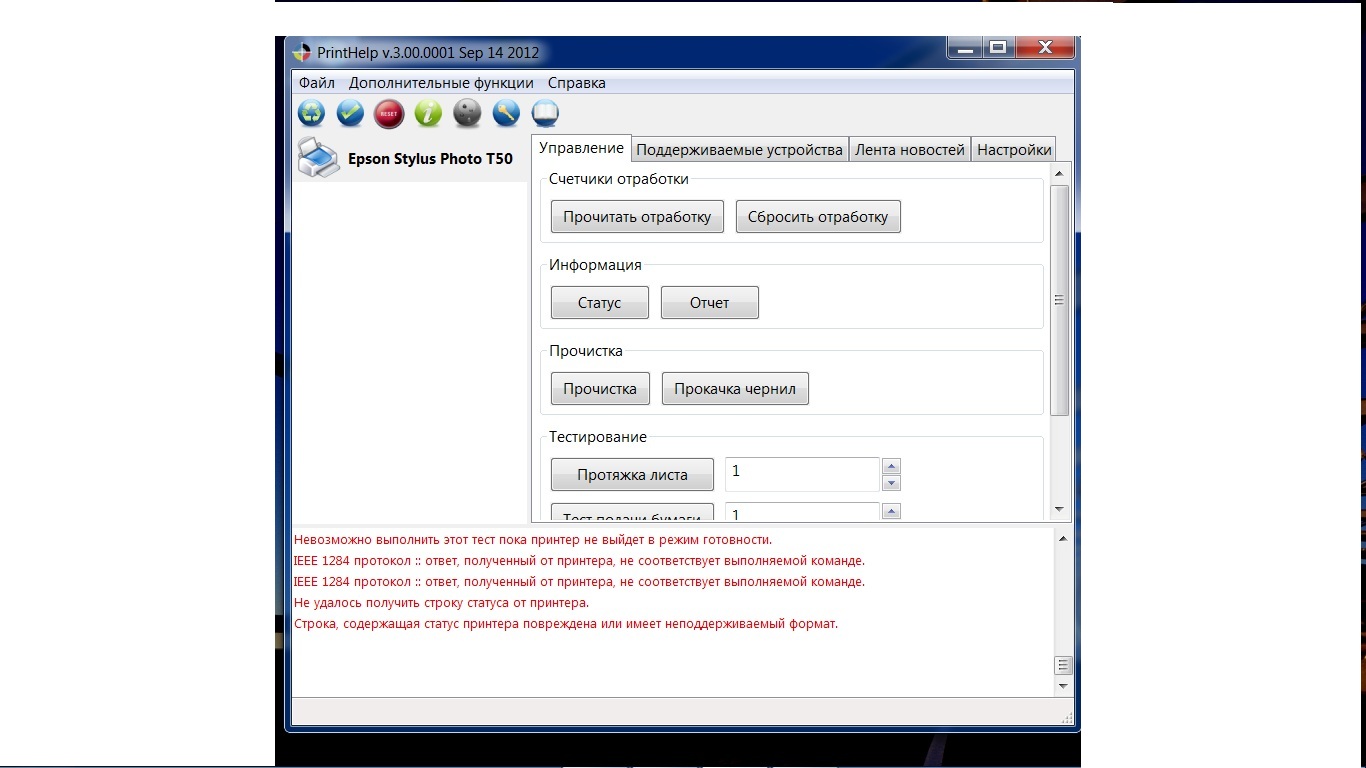Click the control panel scrollbar down arrow

pyautogui.click(x=1060, y=509)
